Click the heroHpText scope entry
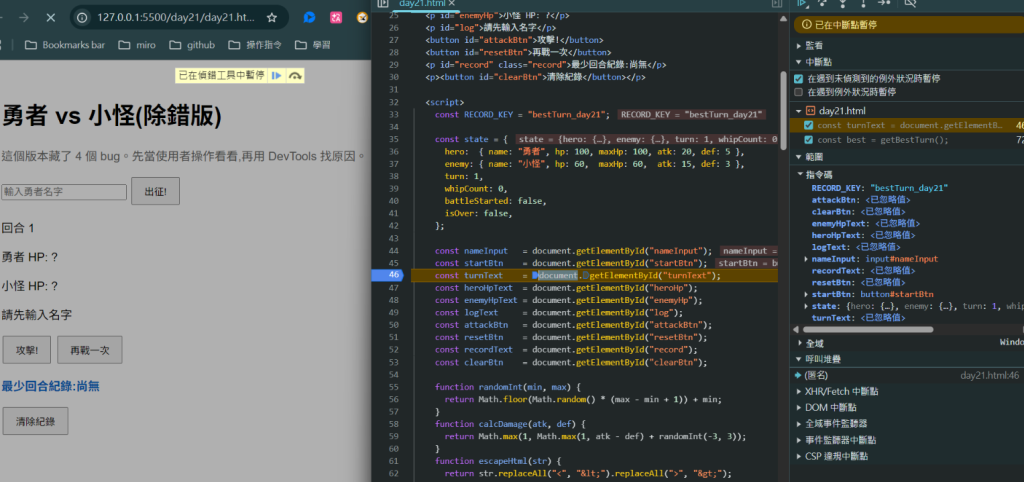Screen dimensions: 1024x482 click(x=863, y=235)
